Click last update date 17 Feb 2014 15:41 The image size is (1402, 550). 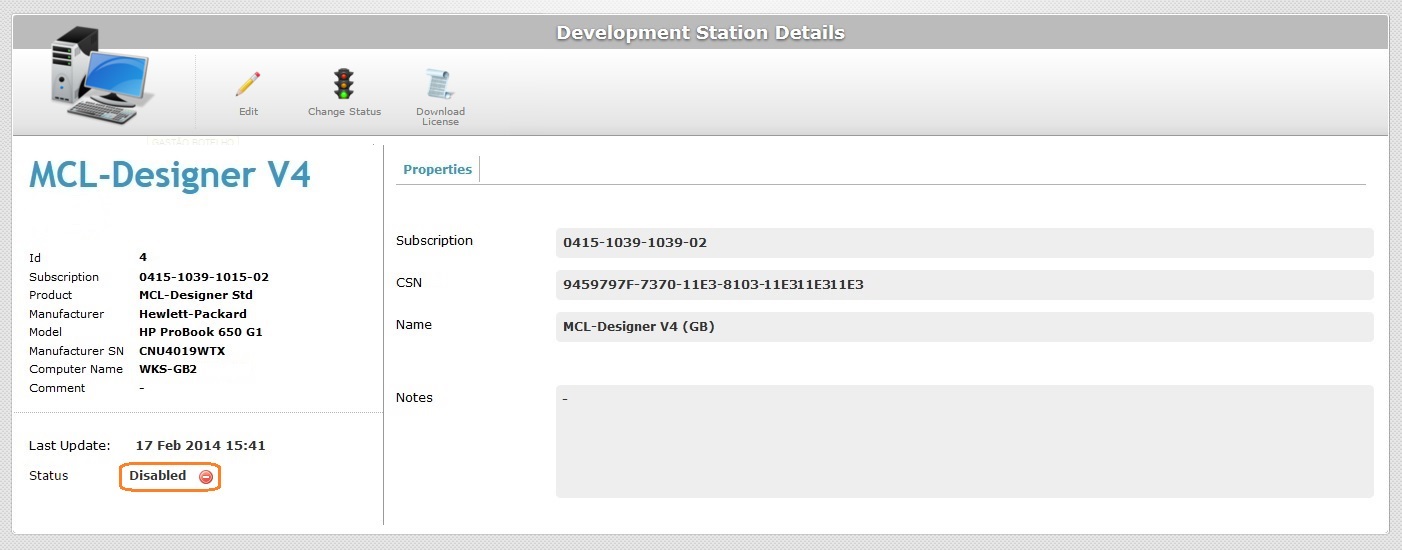pos(200,446)
